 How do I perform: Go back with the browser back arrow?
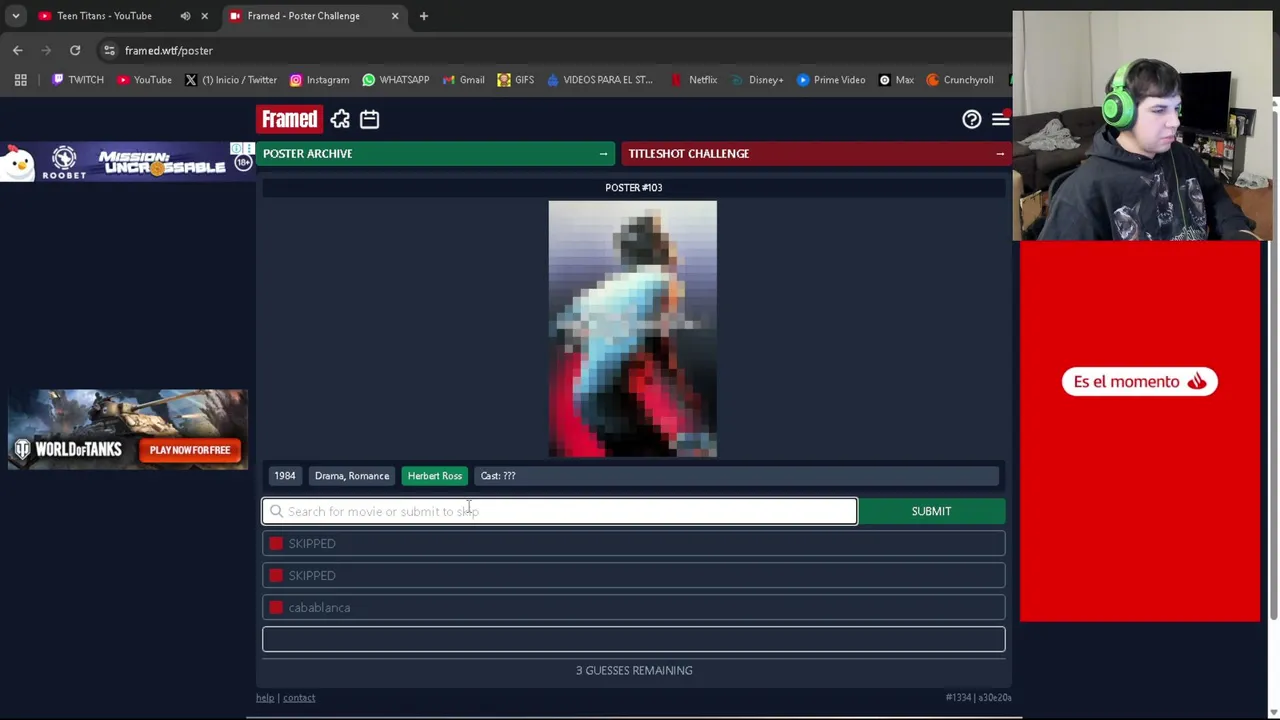(x=18, y=50)
